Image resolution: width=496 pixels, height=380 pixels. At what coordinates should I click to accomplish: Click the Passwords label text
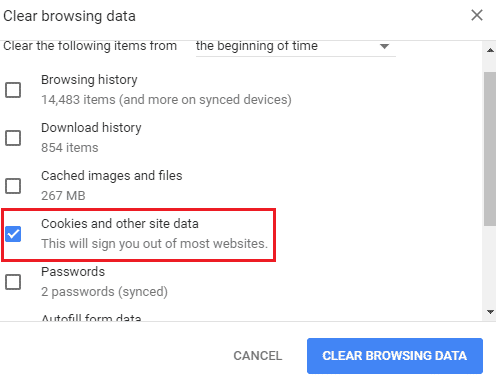73,272
